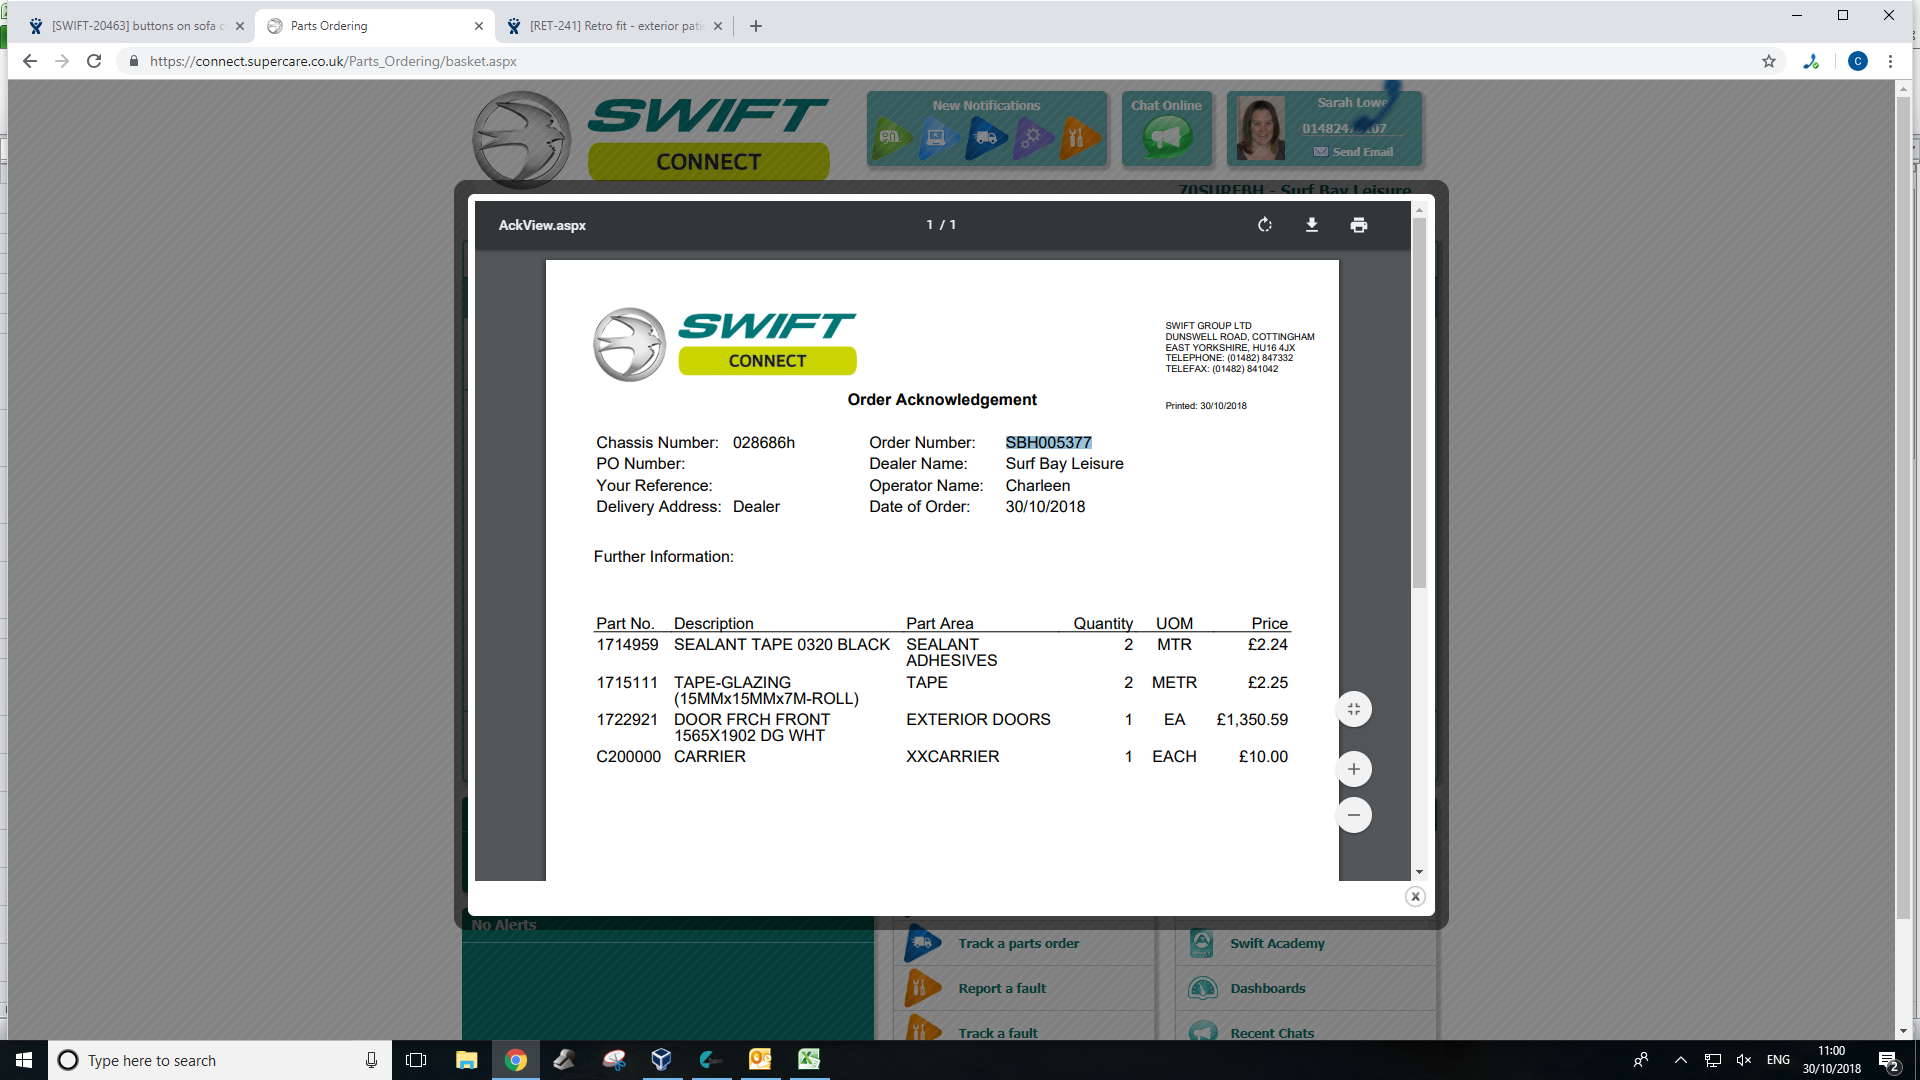Click the browser address bar URL
This screenshot has height=1080, width=1920.
coord(333,61)
